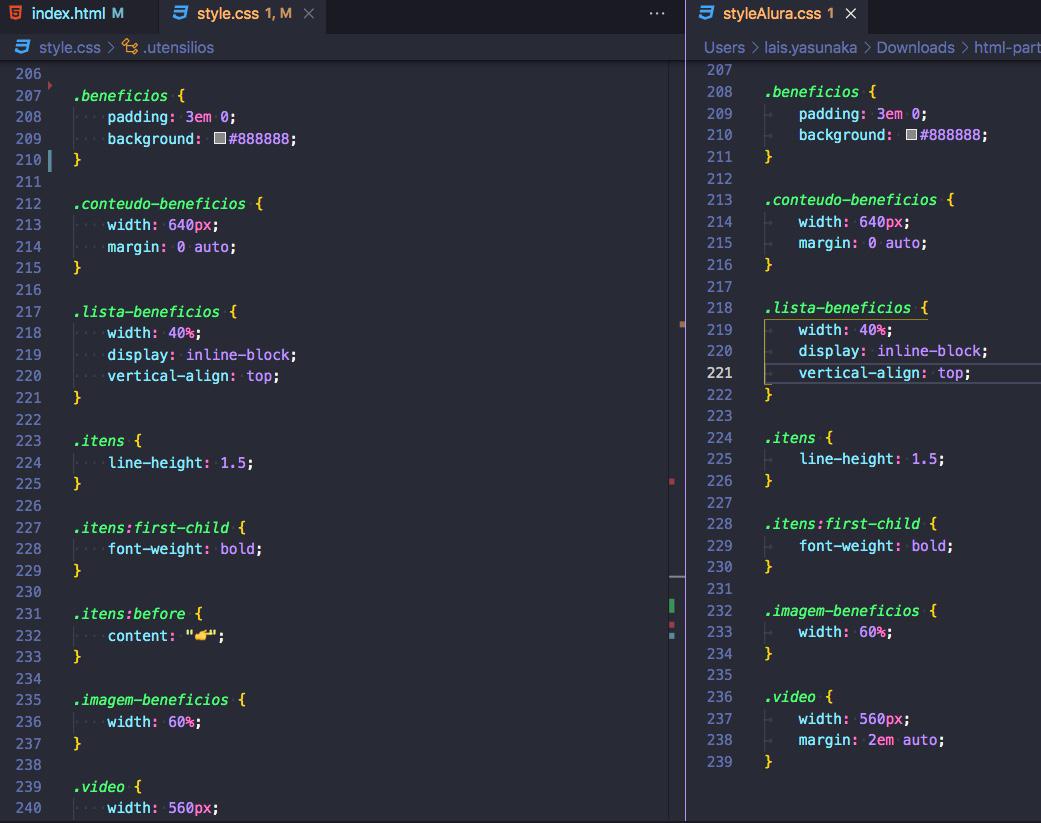Click 'width: 60%;' in styleAlura.css

845,632
